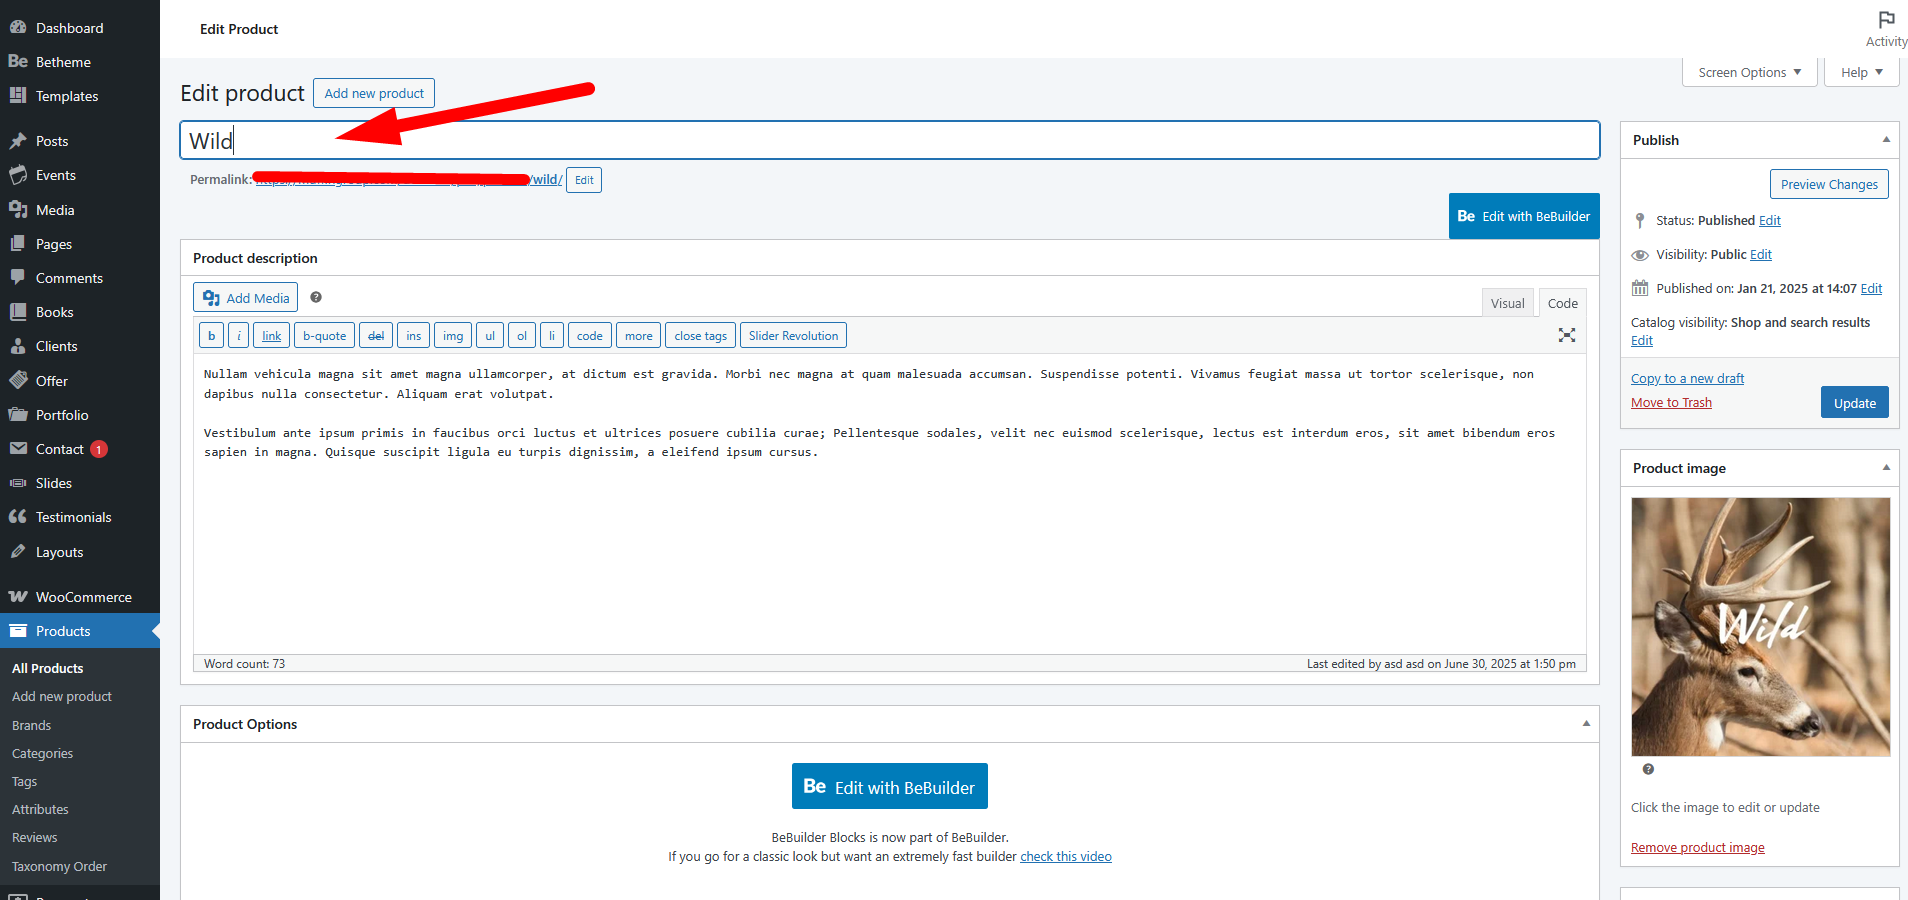Collapse the Product Options panel

point(1586,724)
